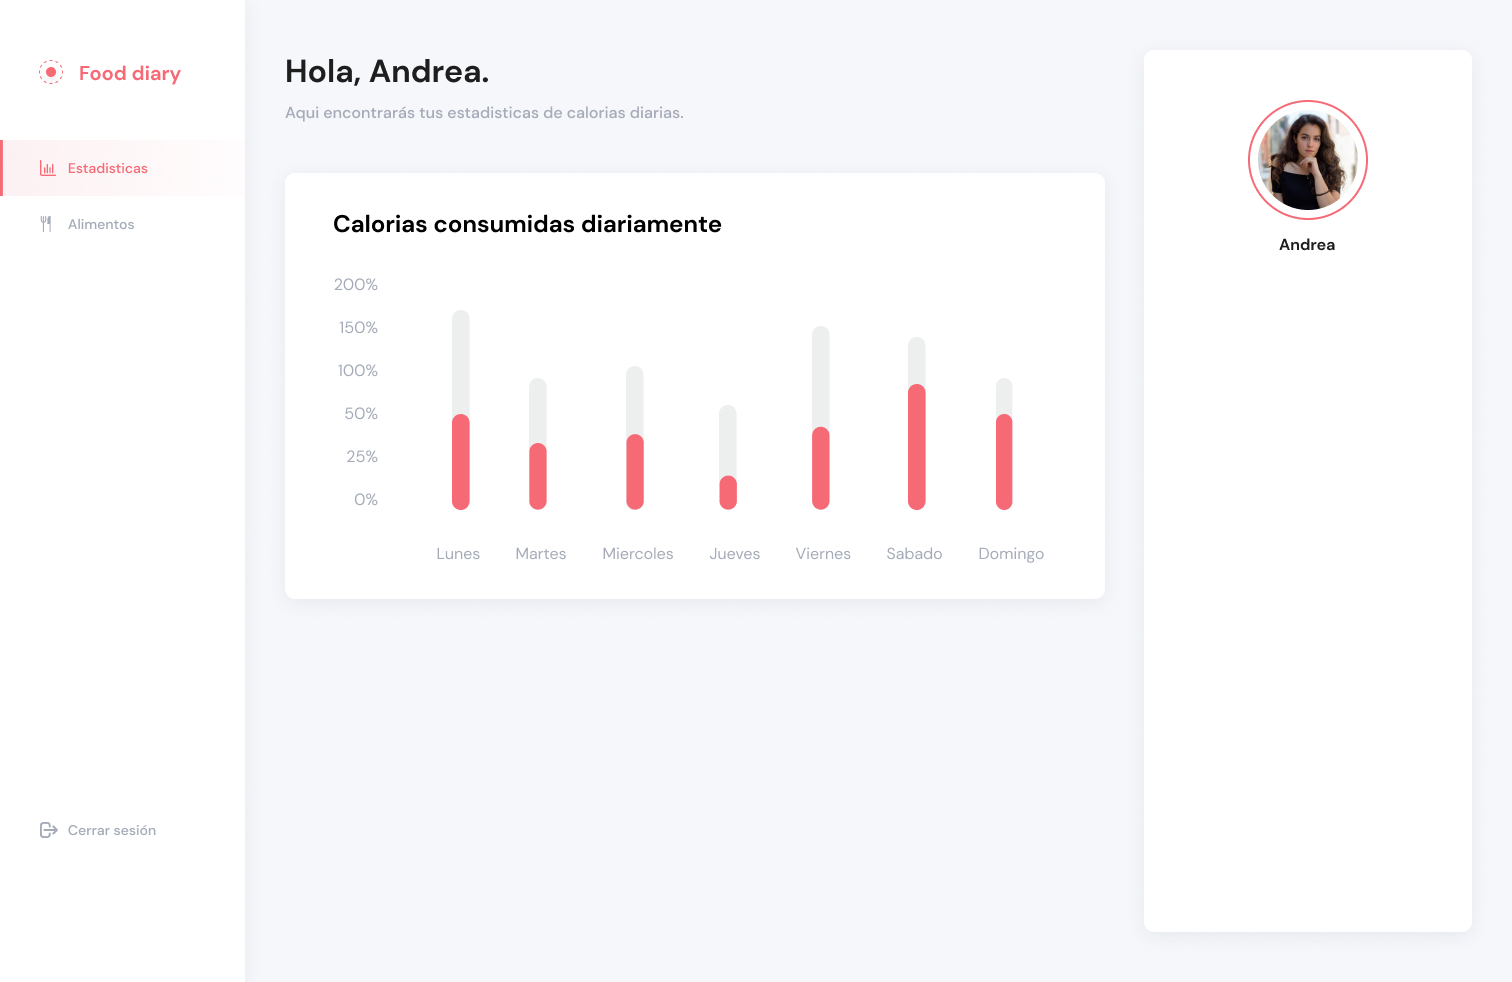Viewport: 1512px width, 982px height.
Task: Click the 200% axis label
Action: pyautogui.click(x=356, y=285)
